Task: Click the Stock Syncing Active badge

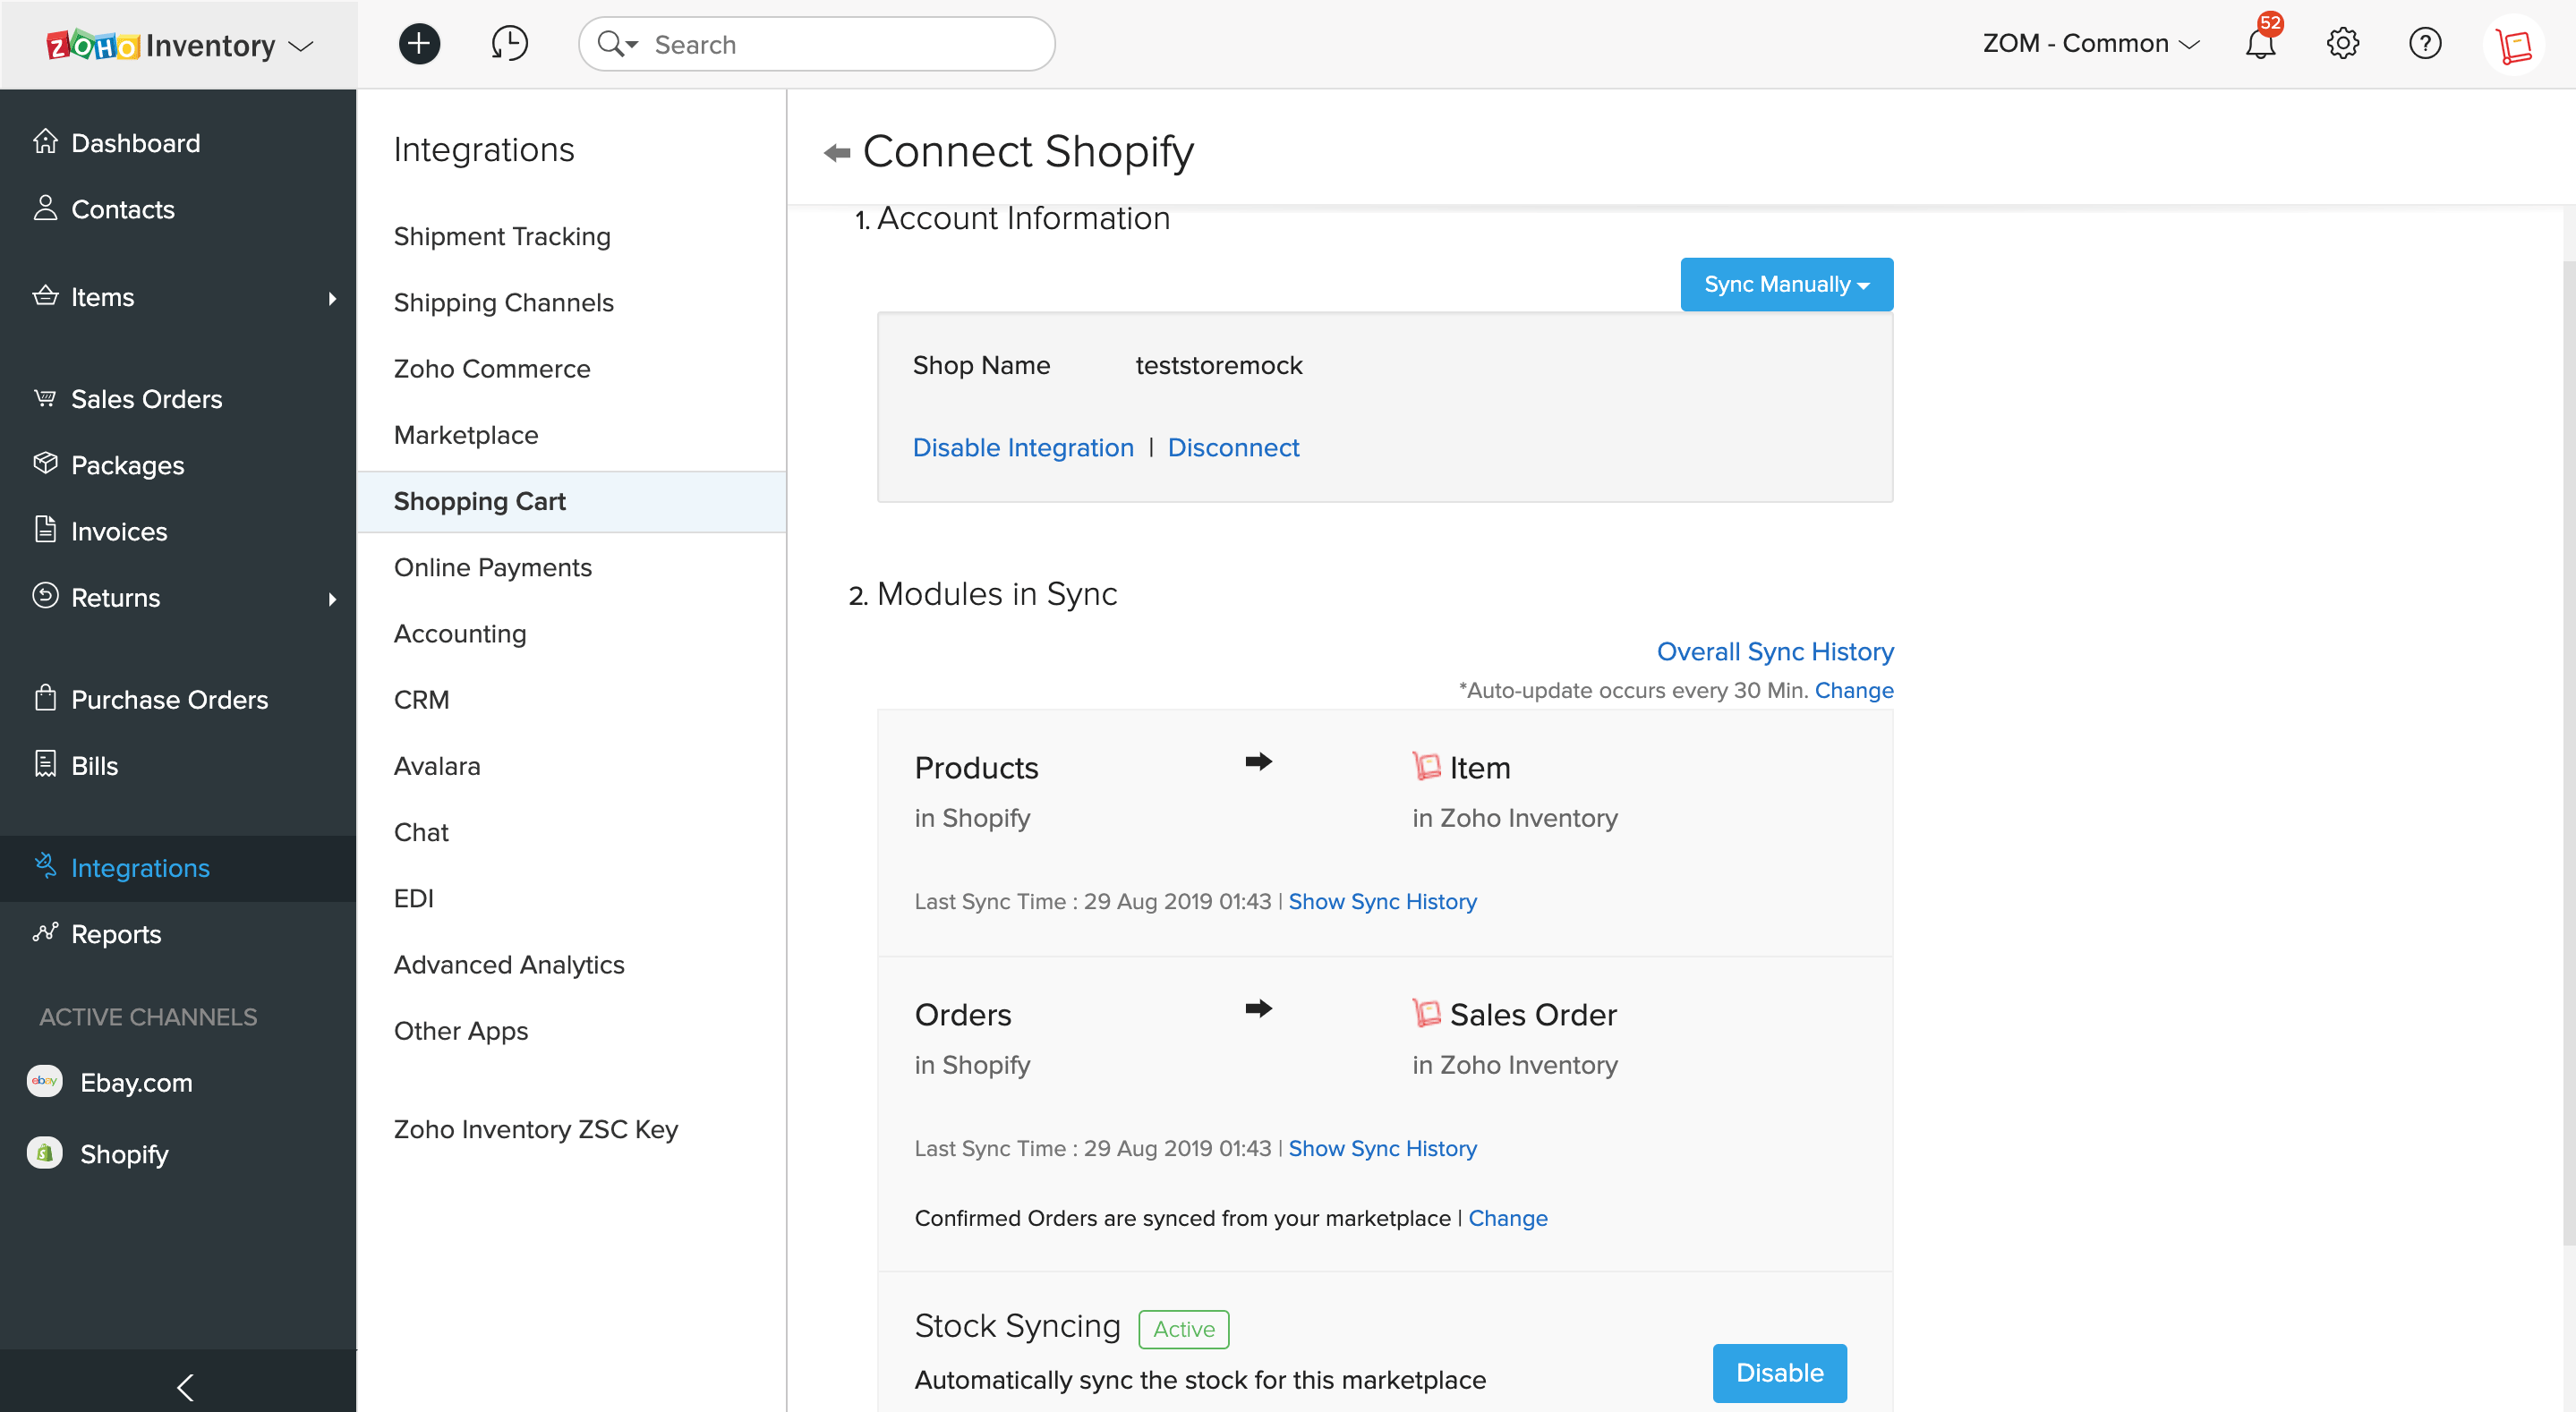Action: coord(1184,1328)
